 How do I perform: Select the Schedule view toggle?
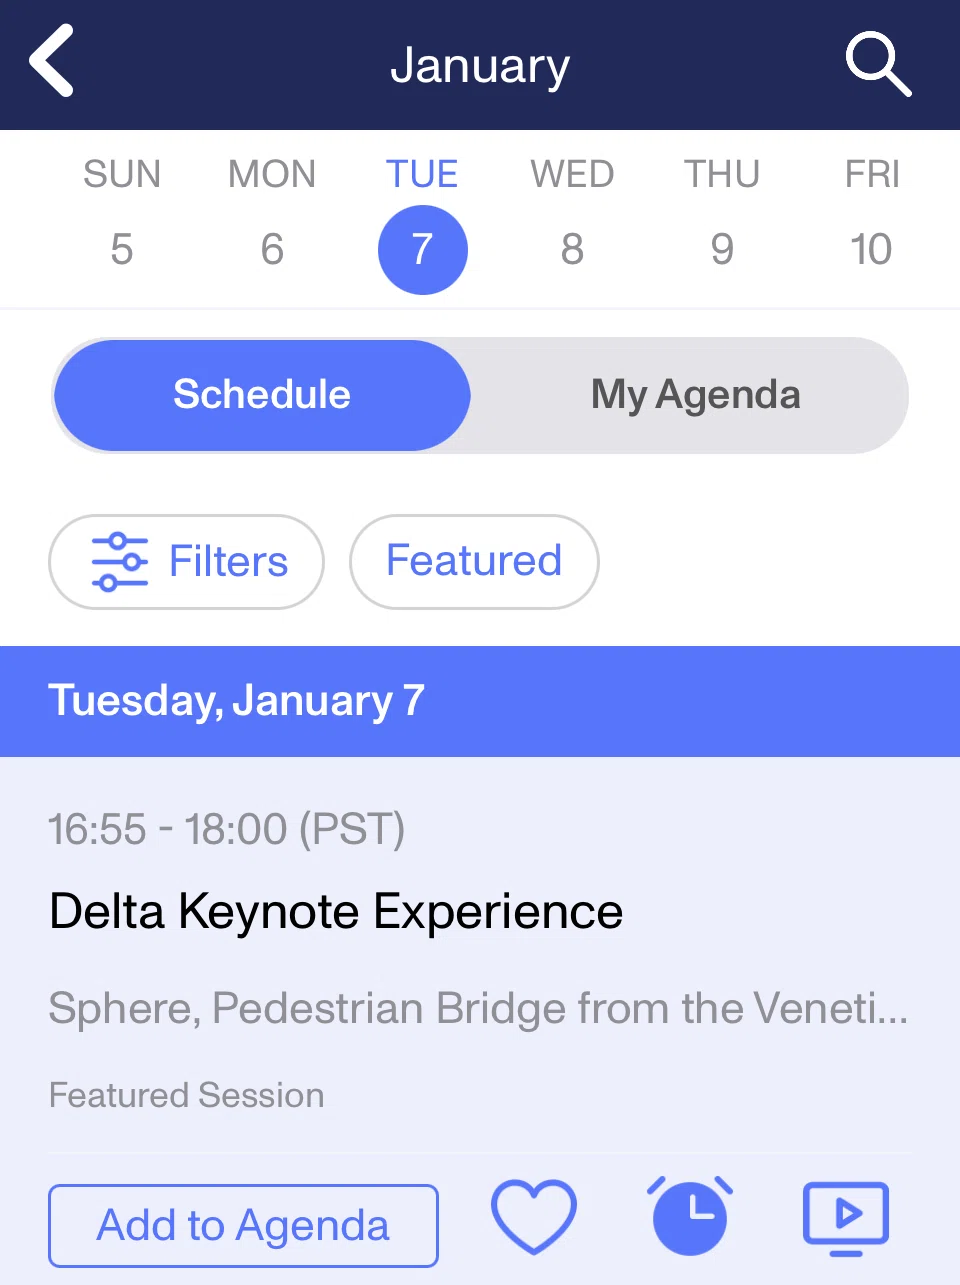pos(262,395)
